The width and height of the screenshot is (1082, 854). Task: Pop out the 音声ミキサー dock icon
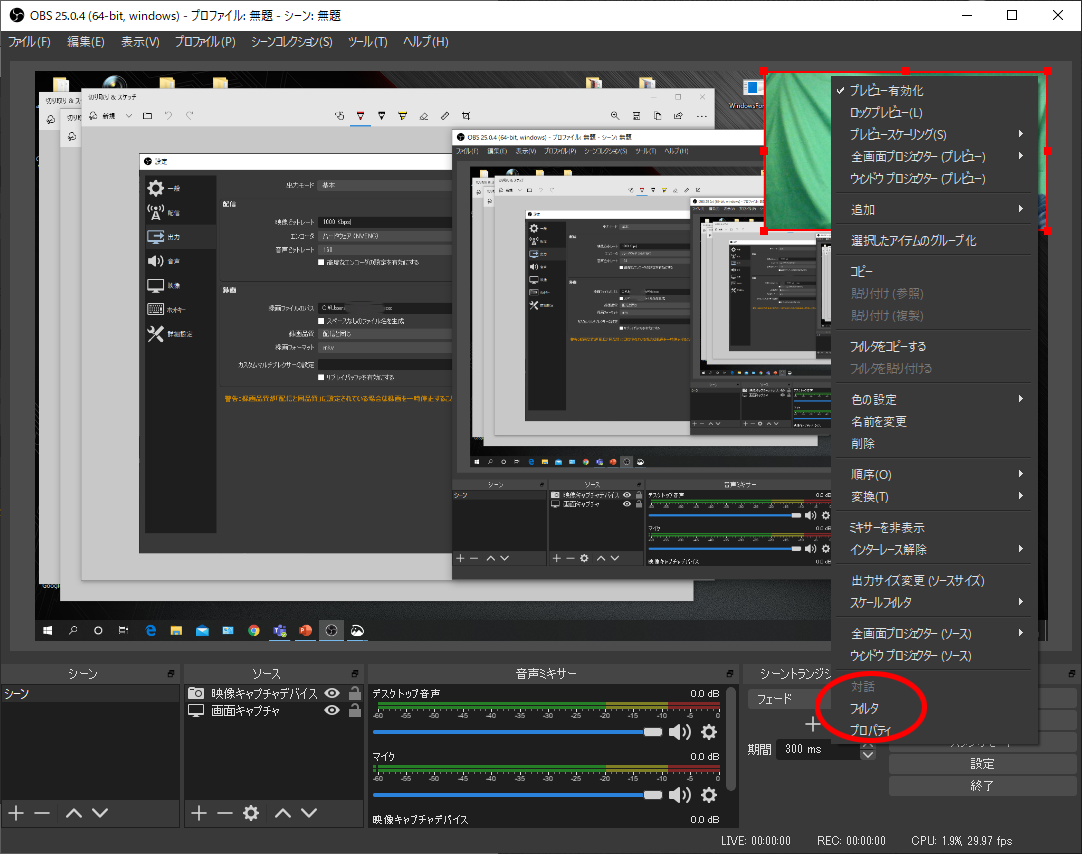point(729,673)
